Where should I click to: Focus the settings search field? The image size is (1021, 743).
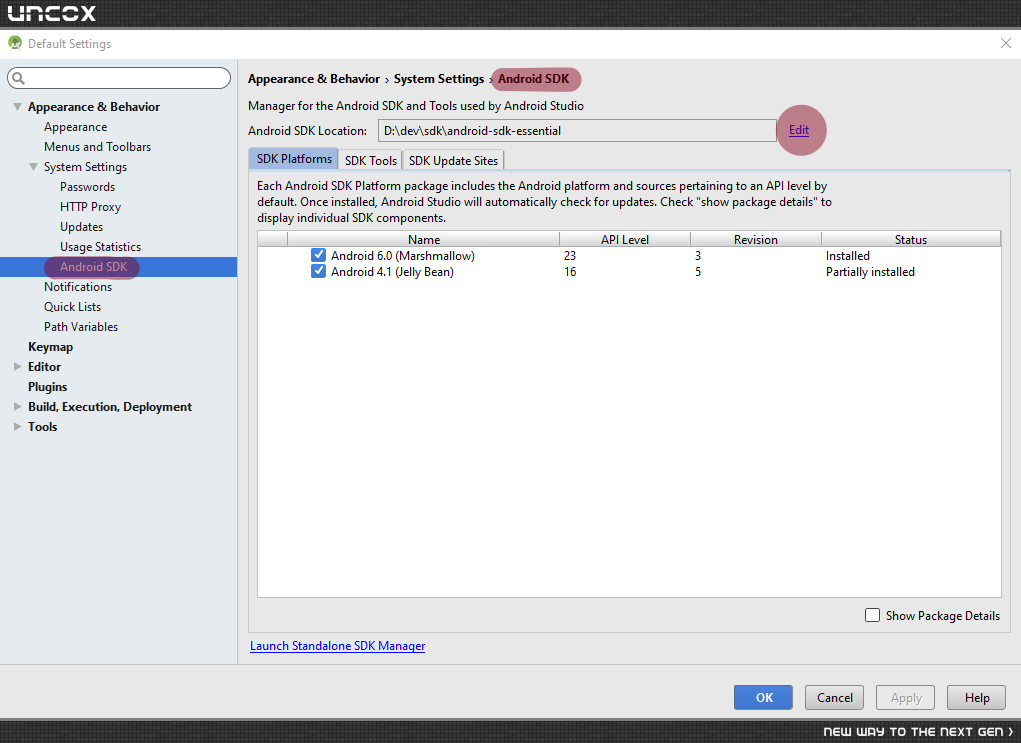tap(119, 78)
